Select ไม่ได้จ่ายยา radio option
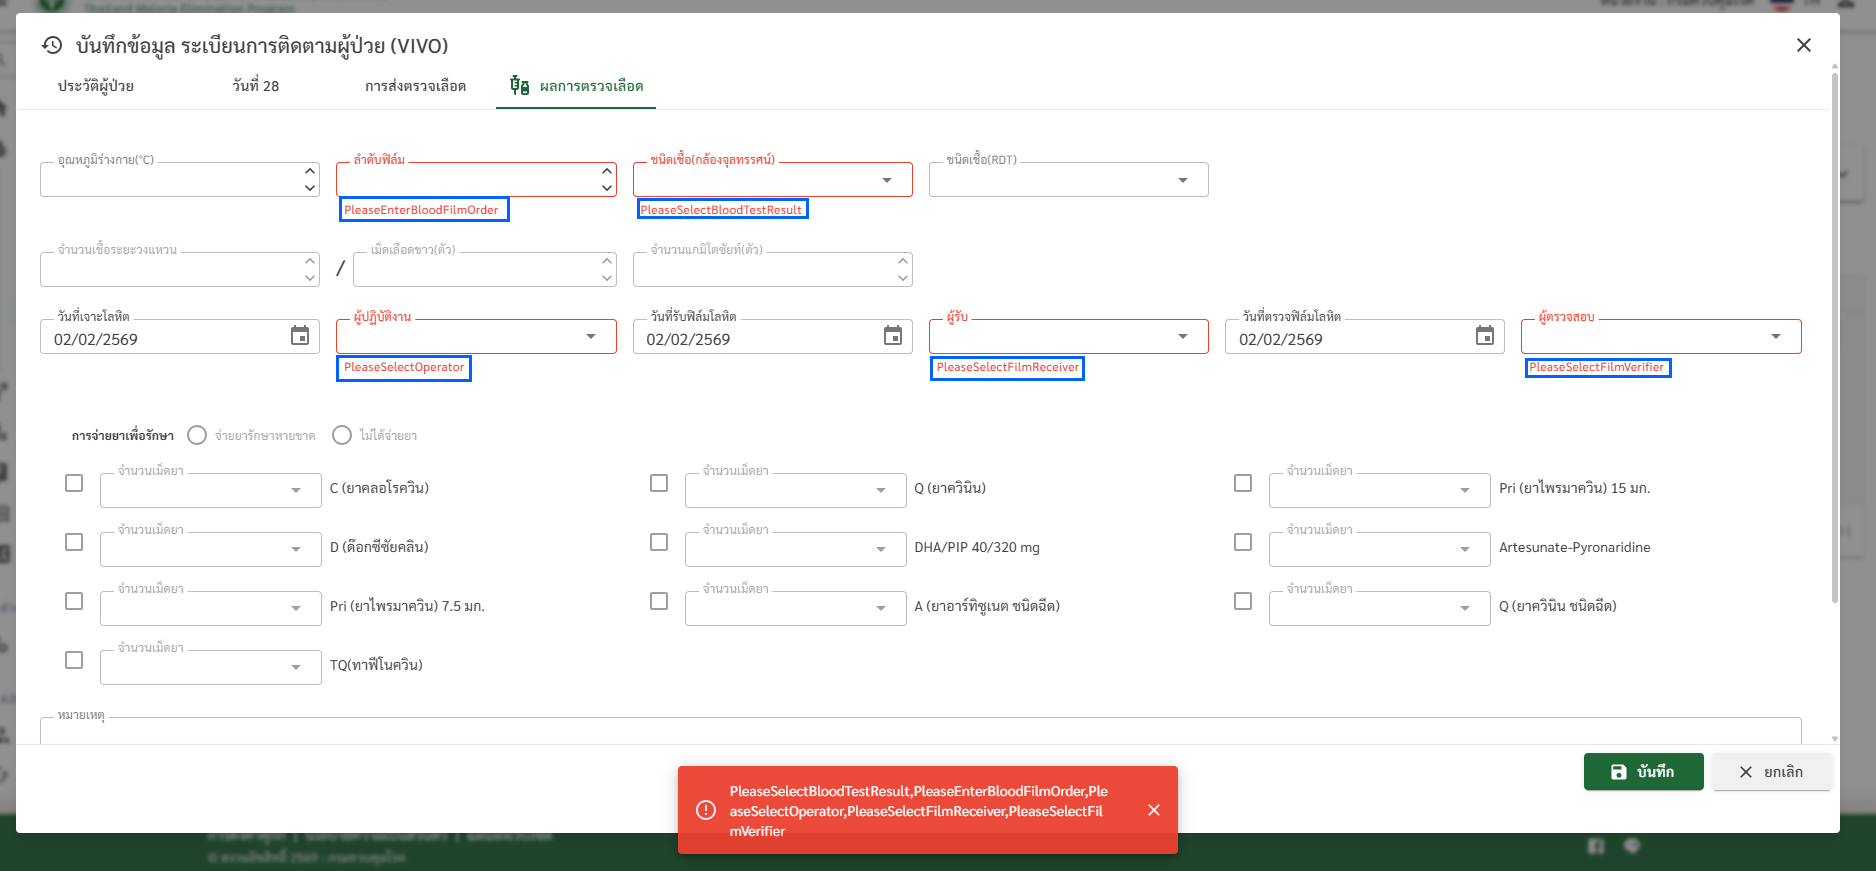Viewport: 1876px width, 871px height. [x=342, y=435]
